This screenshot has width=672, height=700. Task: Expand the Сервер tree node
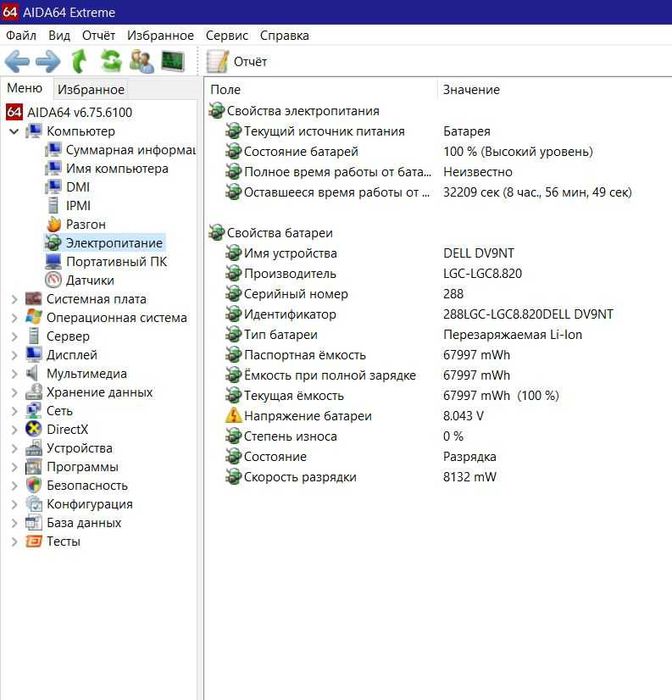coord(14,336)
